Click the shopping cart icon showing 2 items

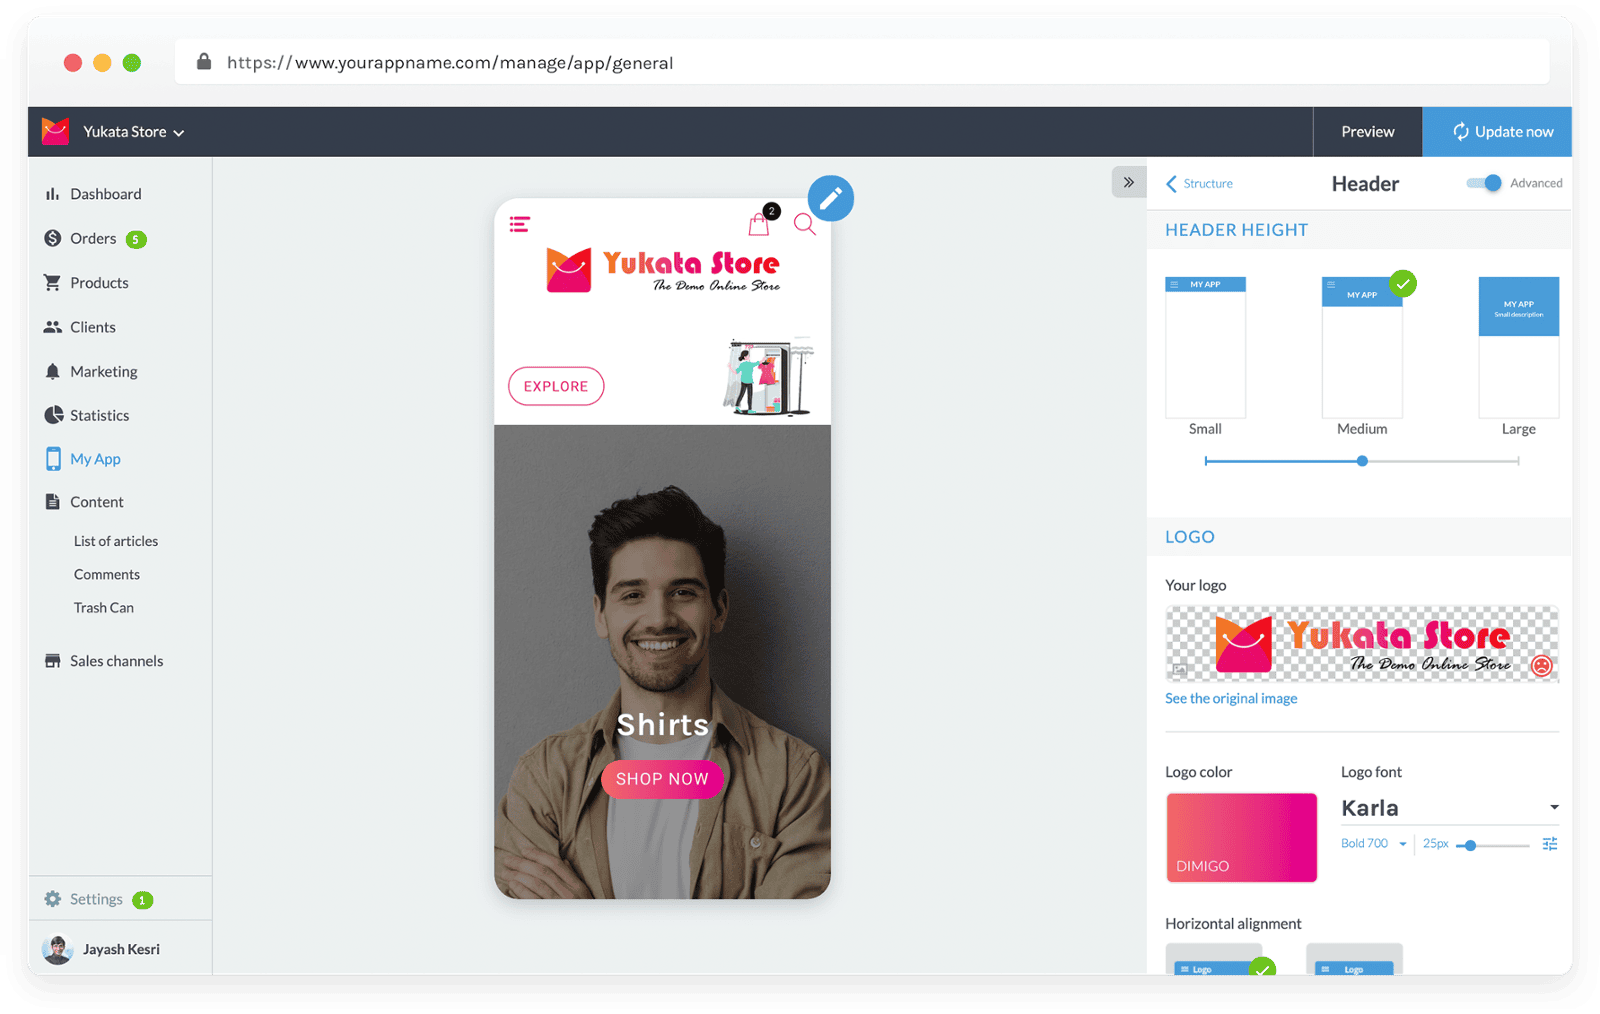(759, 225)
